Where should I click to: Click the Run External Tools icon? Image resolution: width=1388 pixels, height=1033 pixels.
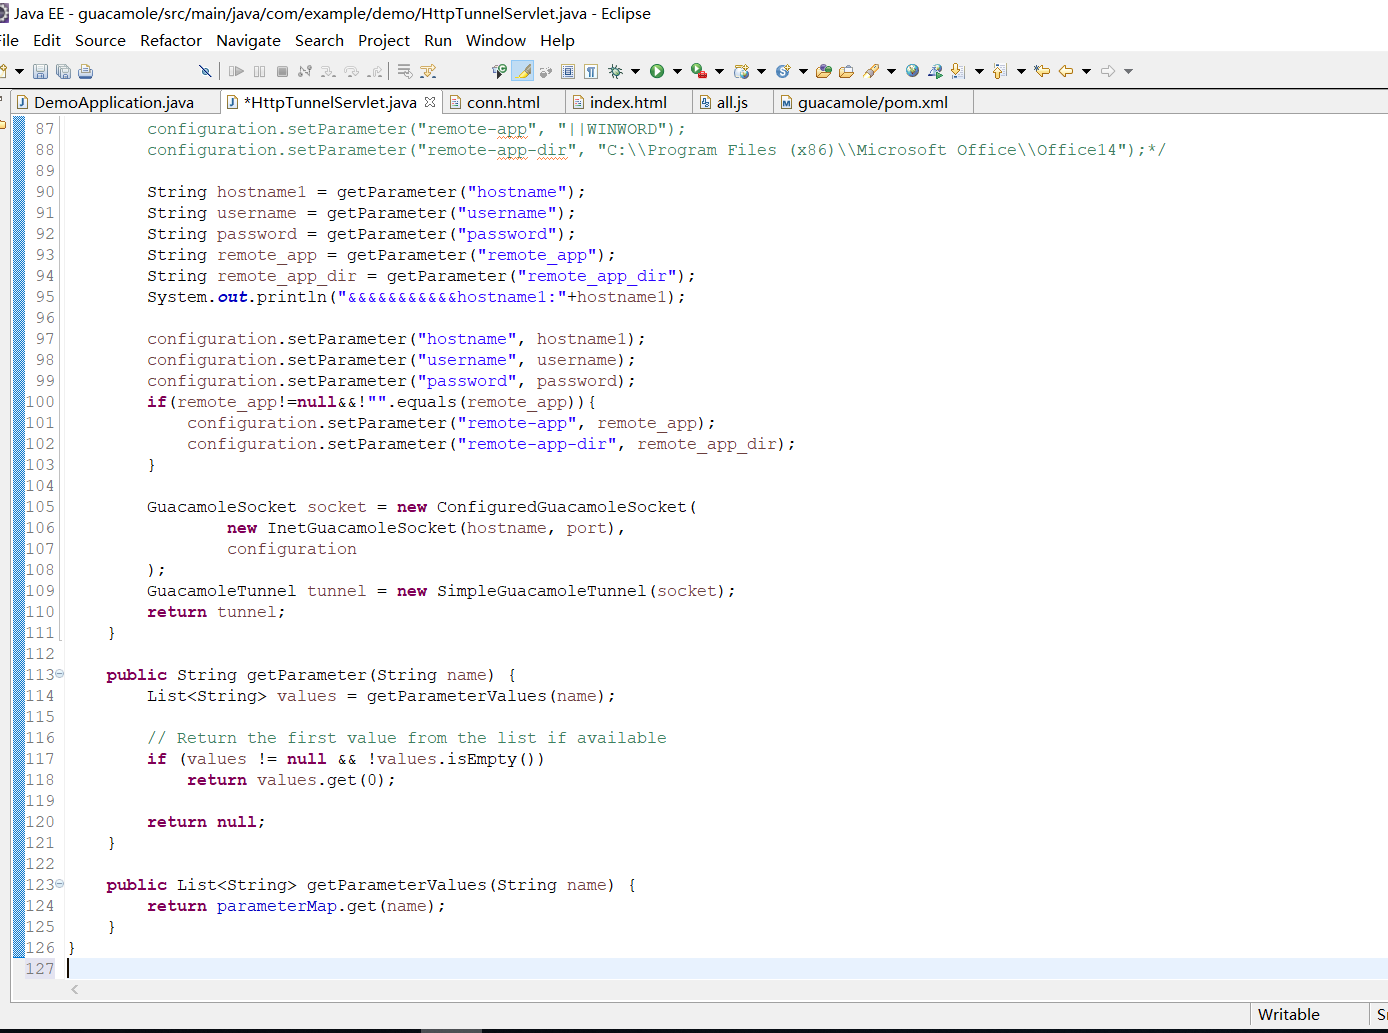pos(699,71)
